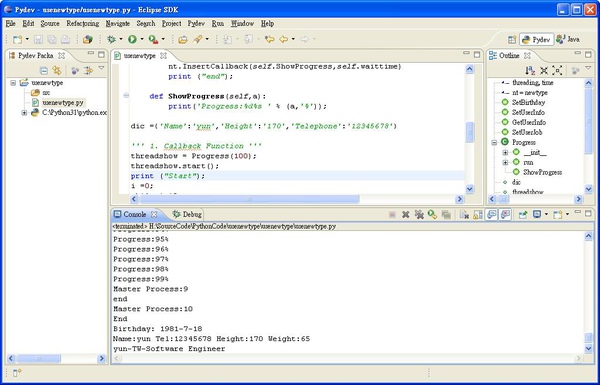This screenshot has height=385, width=600.
Task: Click Collapse All in Package Explorer
Action: point(44,70)
